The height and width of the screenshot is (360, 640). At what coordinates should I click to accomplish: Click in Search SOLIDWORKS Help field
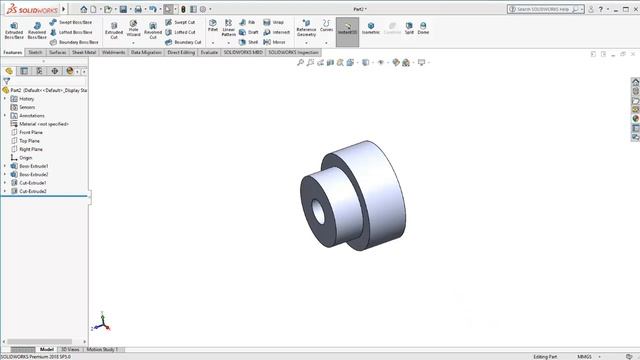click(542, 9)
